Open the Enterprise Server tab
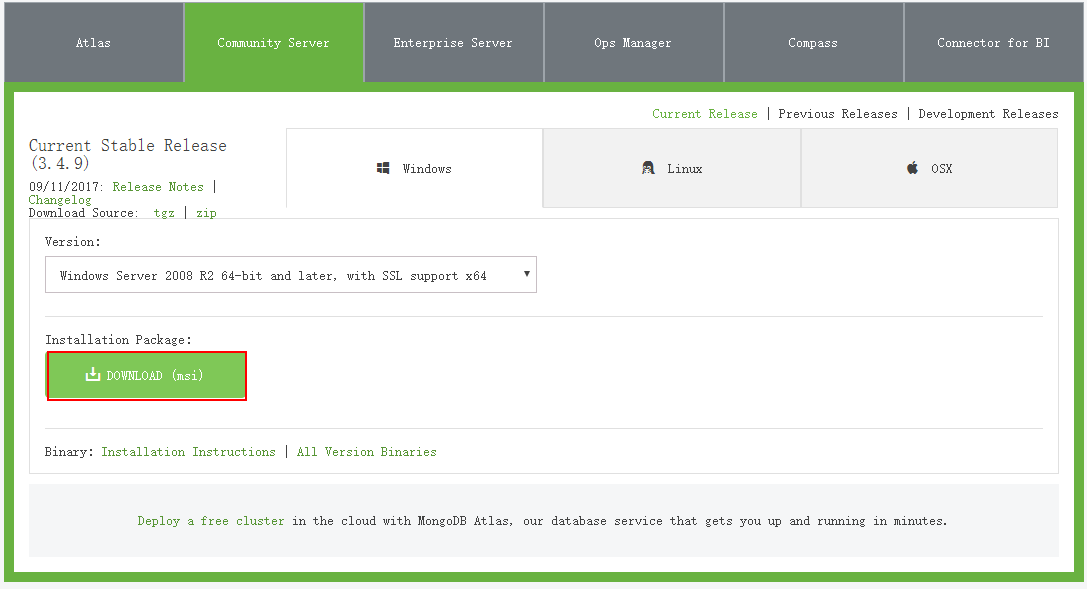Image resolution: width=1087 pixels, height=589 pixels. tap(453, 42)
